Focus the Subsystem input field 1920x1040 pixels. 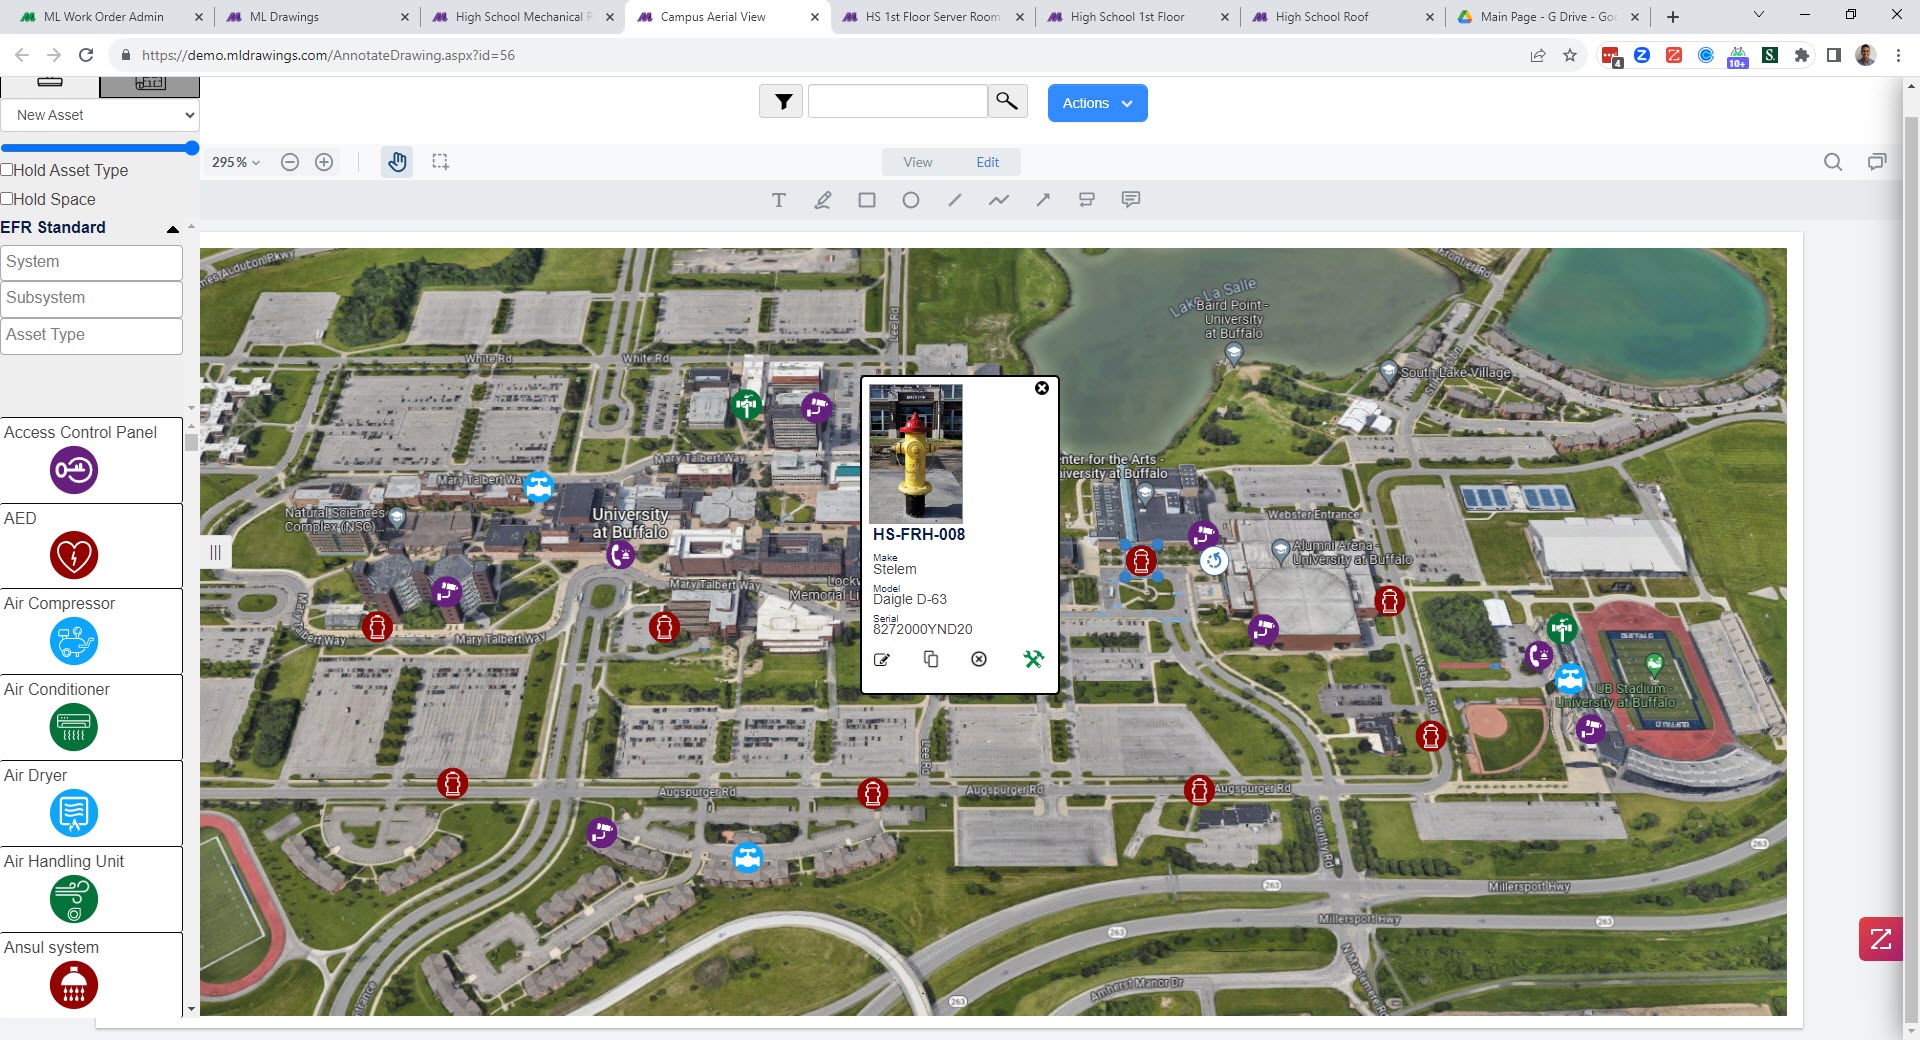(91, 298)
